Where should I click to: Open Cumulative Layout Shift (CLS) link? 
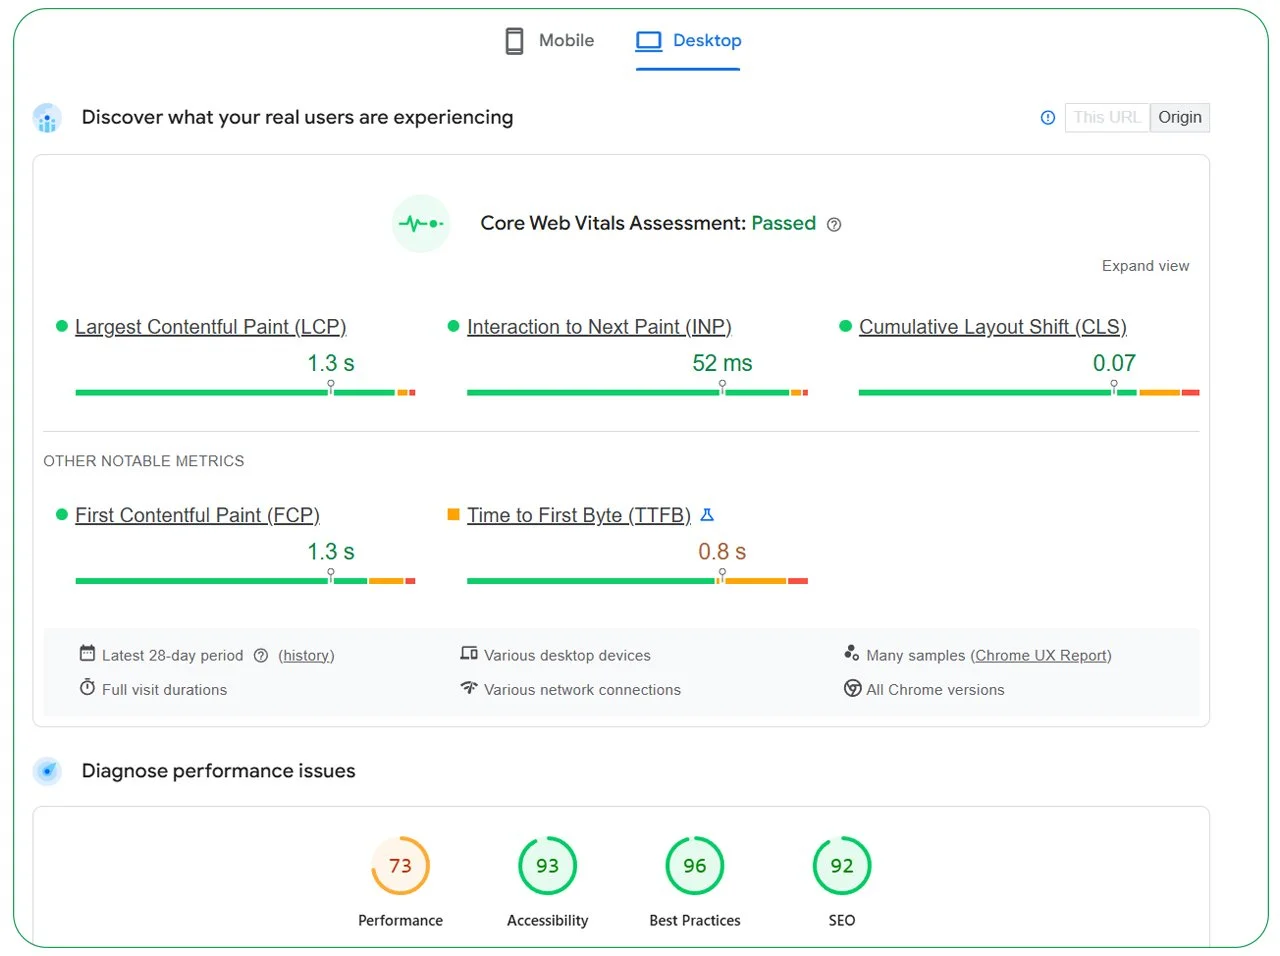tap(993, 327)
